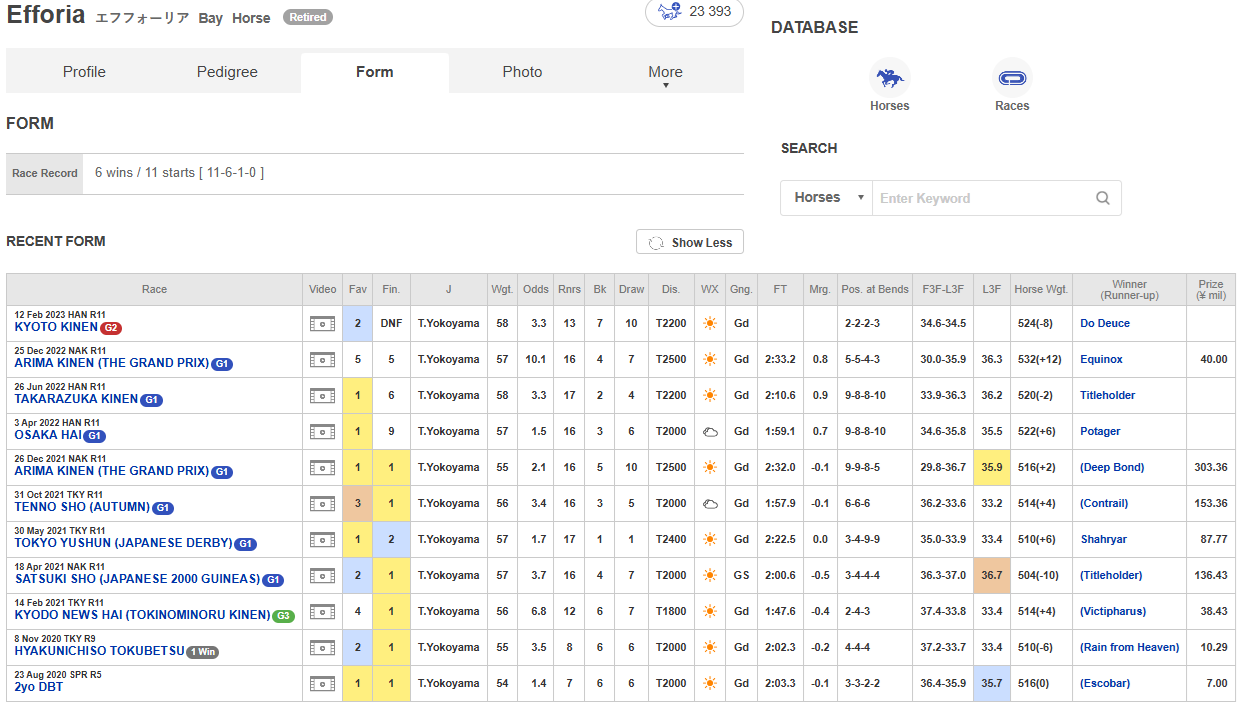Open the Races database icon

(1012, 77)
